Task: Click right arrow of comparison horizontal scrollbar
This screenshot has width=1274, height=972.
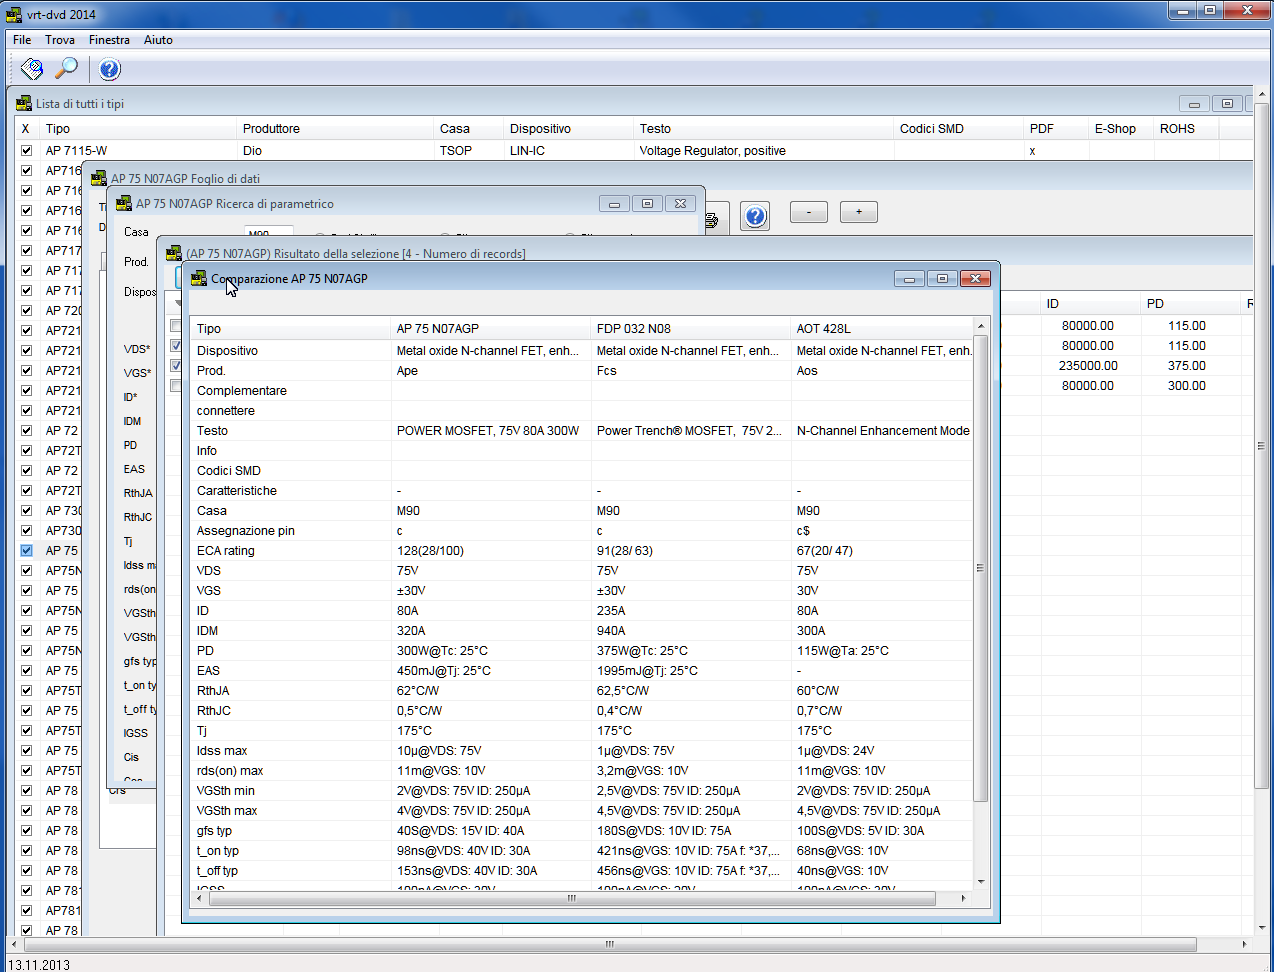Action: (x=963, y=898)
